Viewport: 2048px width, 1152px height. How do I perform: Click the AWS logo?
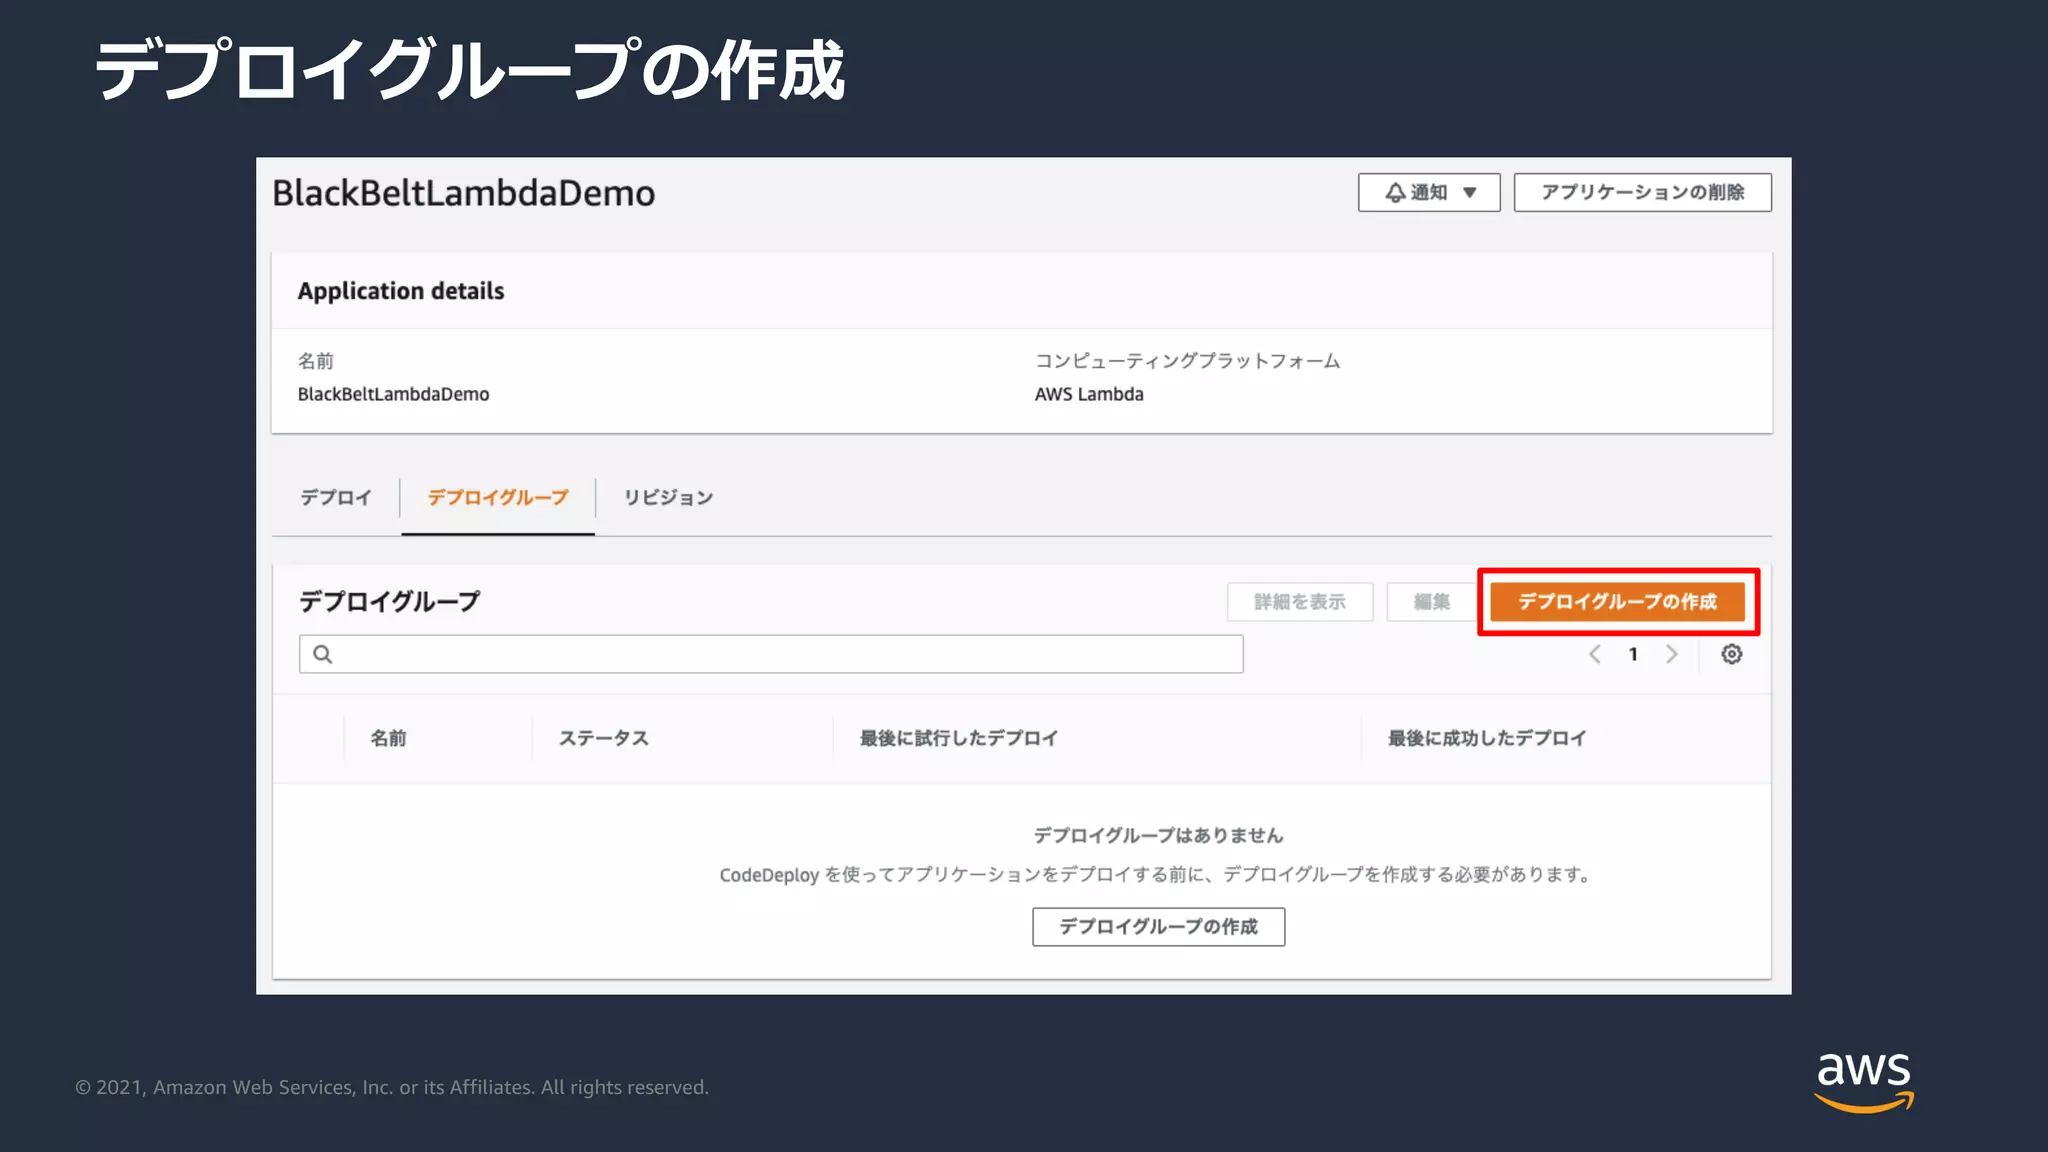[1864, 1082]
